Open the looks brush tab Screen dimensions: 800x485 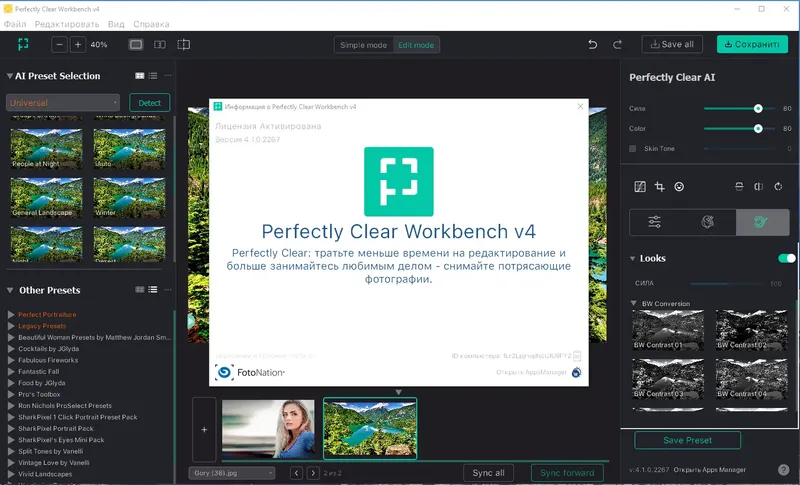(x=760, y=222)
